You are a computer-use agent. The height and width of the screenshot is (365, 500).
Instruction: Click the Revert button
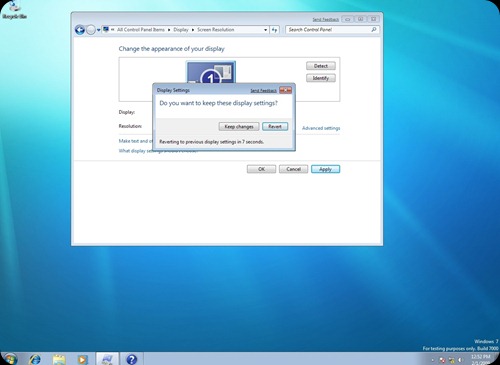tap(275, 127)
